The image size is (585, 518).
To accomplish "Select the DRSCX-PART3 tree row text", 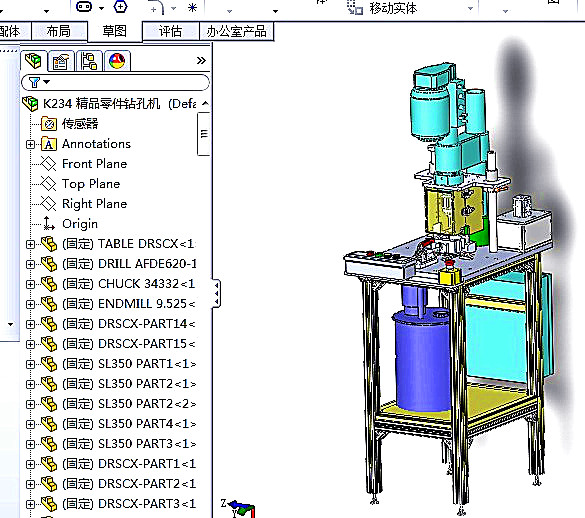I will (129, 504).
